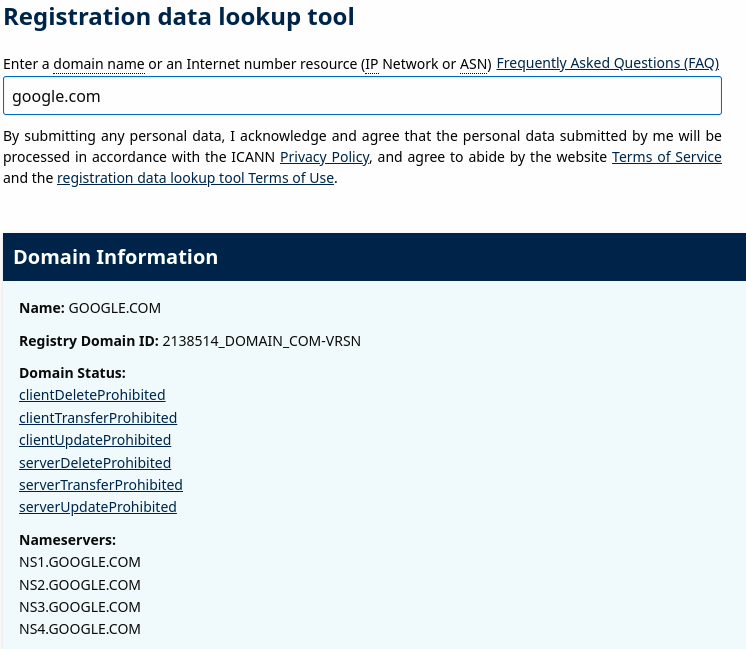Click the clientDeleteProhibited status link
This screenshot has width=746, height=649.
(x=92, y=395)
